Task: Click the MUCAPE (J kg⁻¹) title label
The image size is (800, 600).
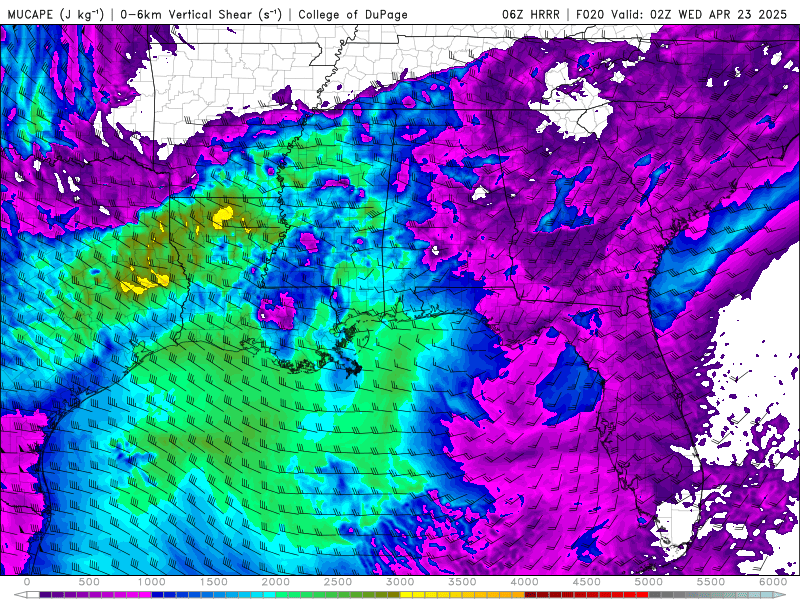Action: click(x=56, y=14)
